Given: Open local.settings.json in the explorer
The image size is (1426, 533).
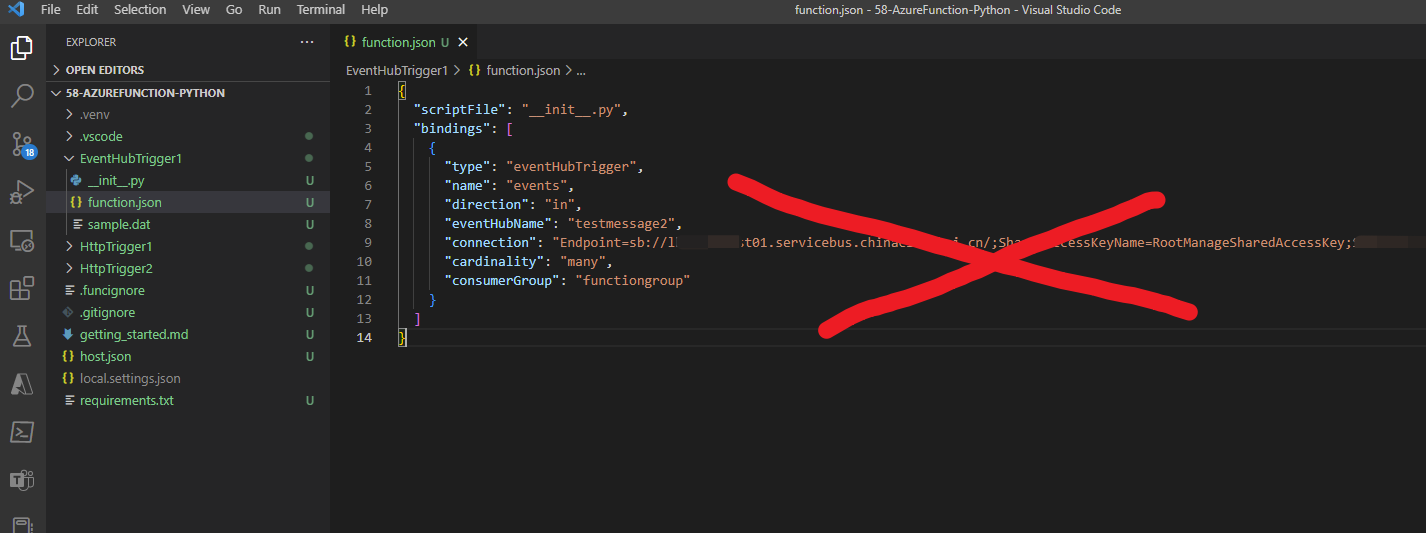Looking at the screenshot, I should coord(130,378).
